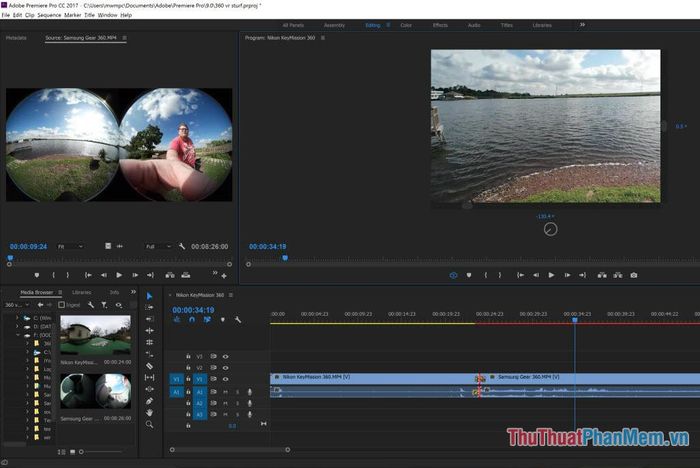The image size is (700, 468).
Task: Toggle V3 track output eye
Action: (225, 356)
